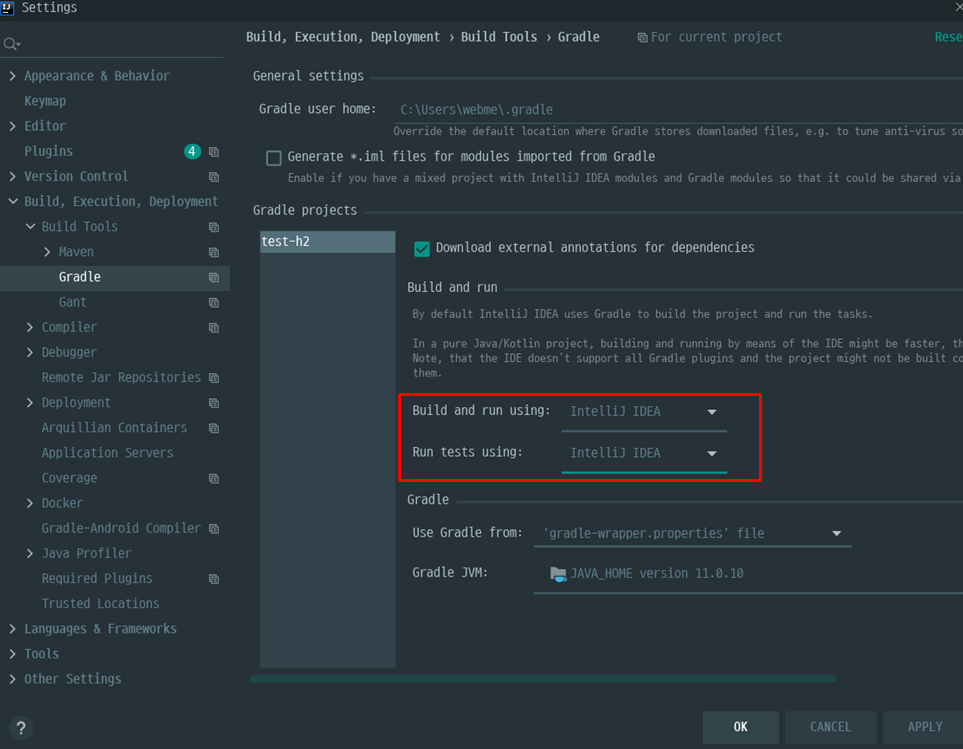Click the project icon beside Arquillian Containers
The width and height of the screenshot is (963, 749).
pos(214,428)
